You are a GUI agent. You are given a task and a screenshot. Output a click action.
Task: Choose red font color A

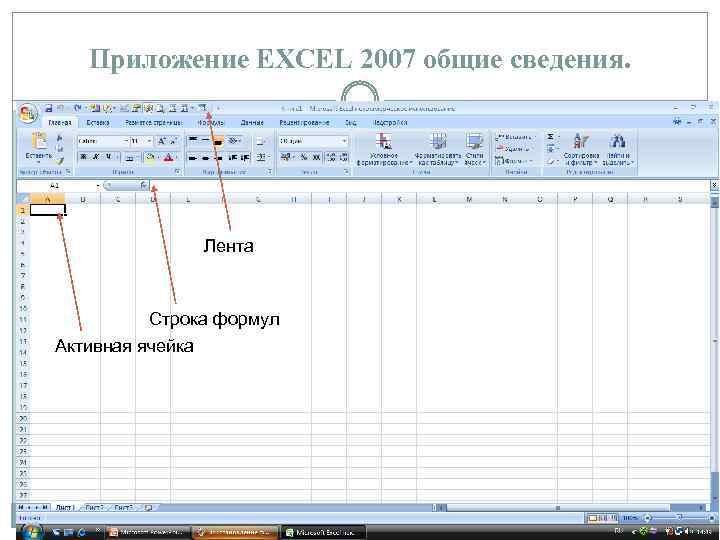click(x=169, y=158)
